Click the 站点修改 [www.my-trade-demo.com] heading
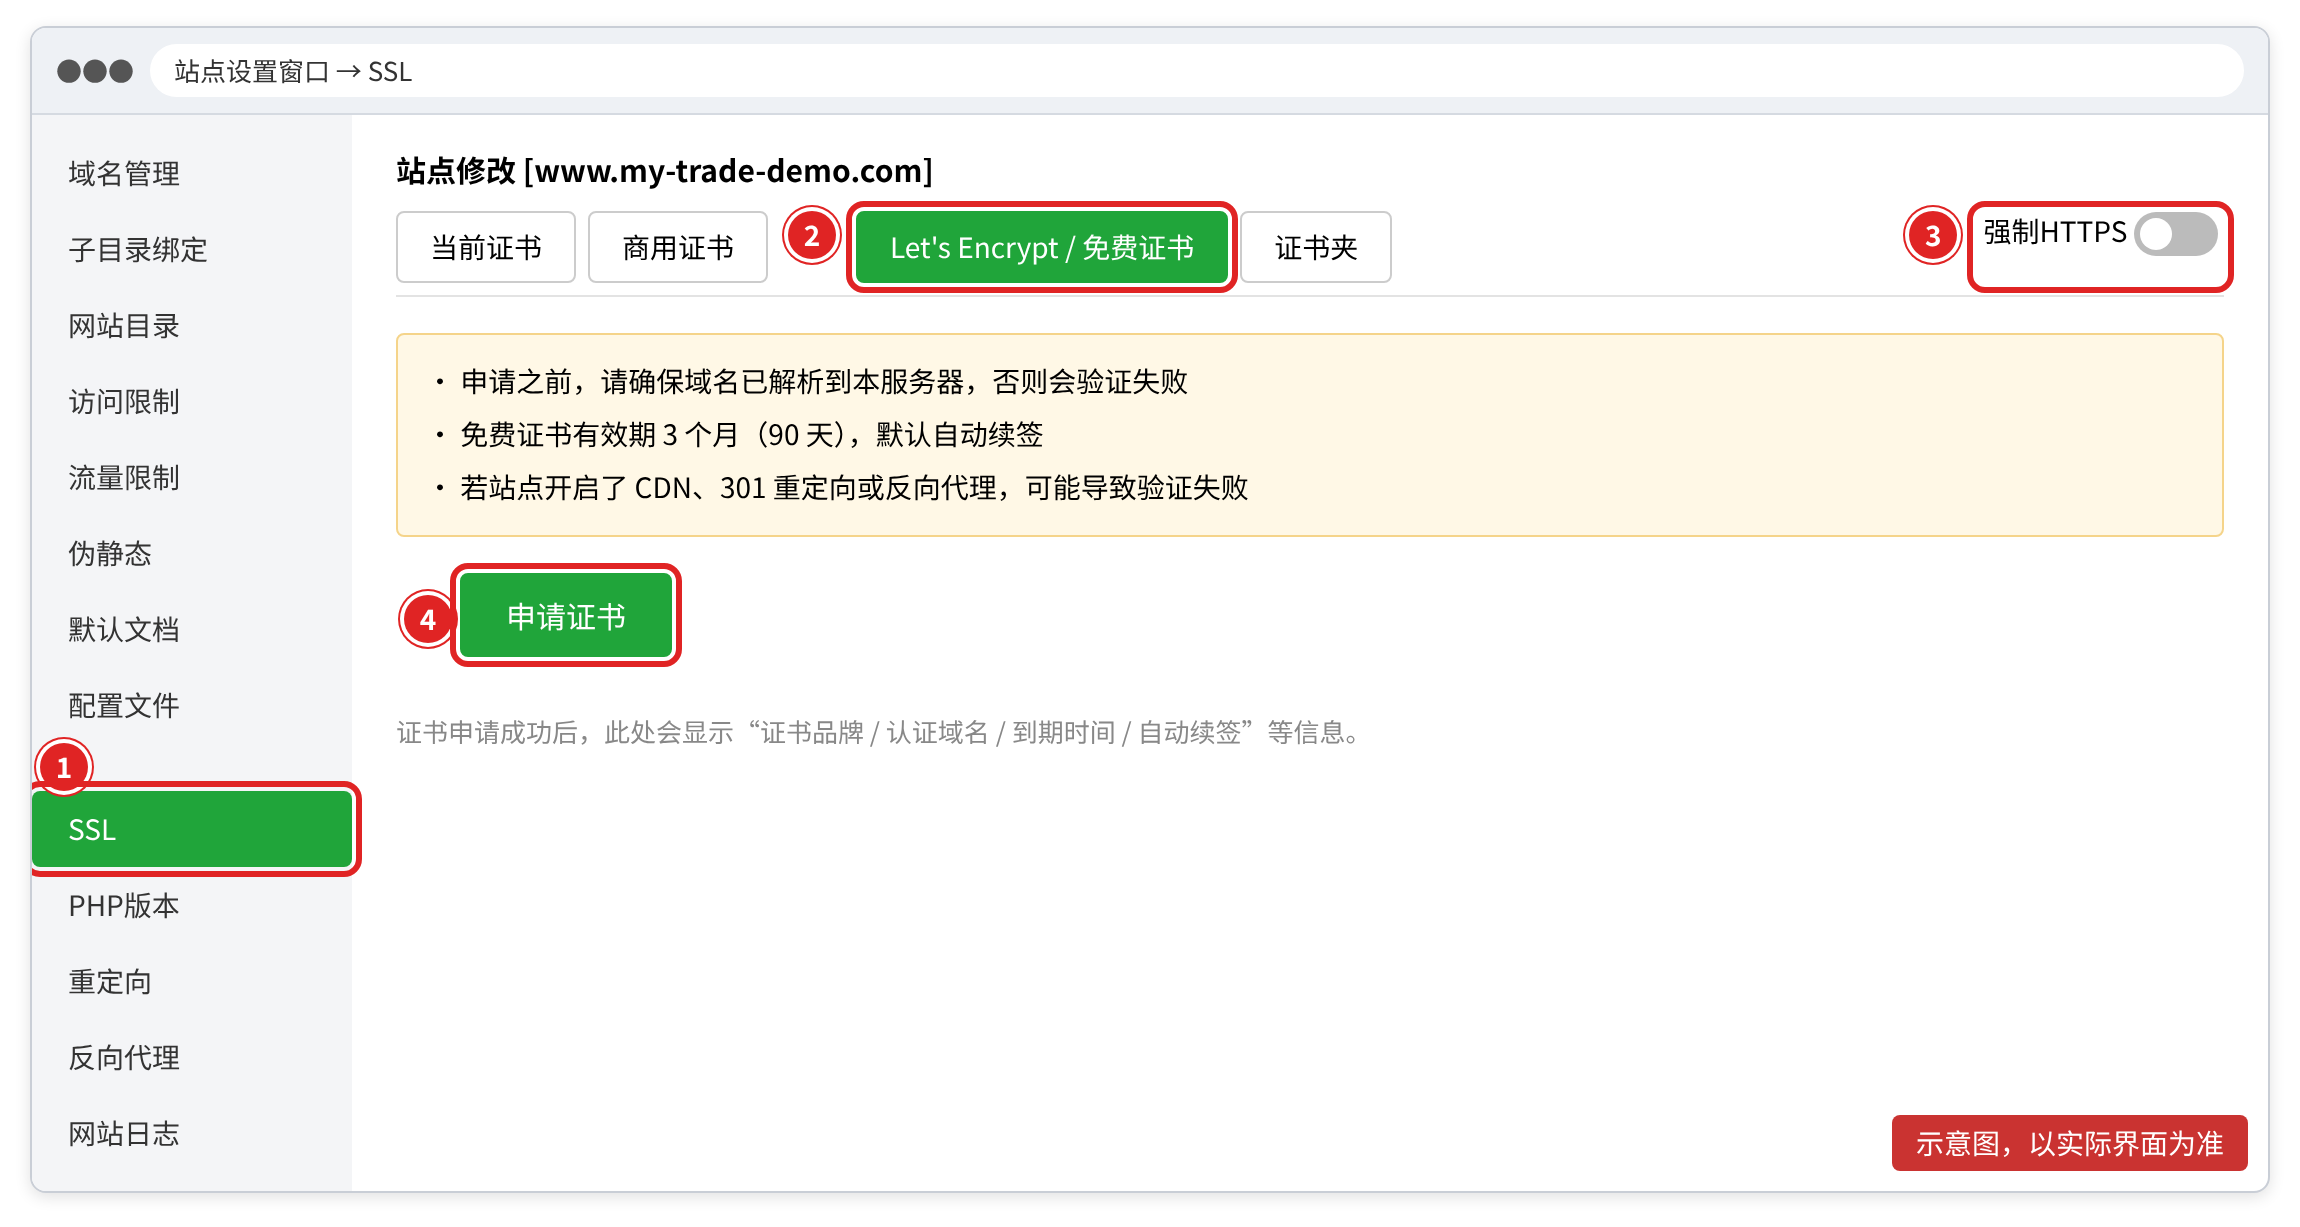2300x1227 pixels. (665, 171)
